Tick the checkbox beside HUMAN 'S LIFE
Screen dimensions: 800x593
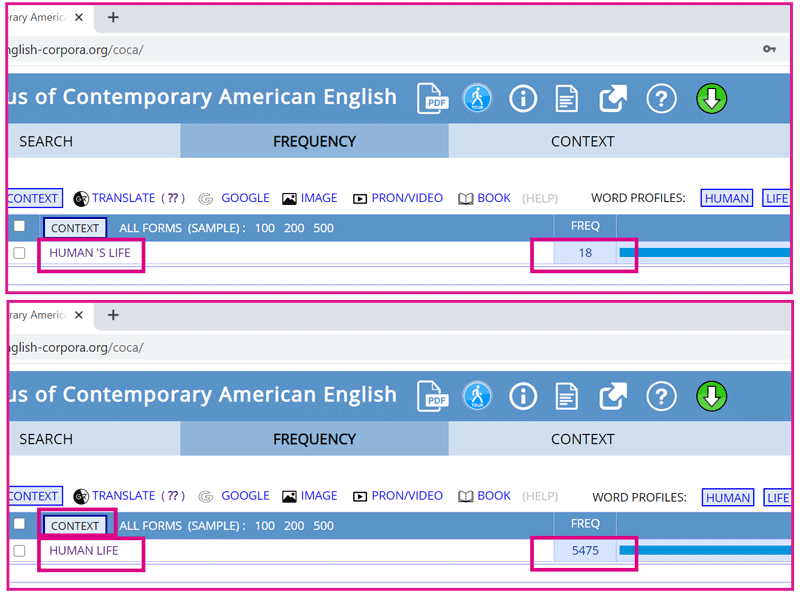point(19,253)
